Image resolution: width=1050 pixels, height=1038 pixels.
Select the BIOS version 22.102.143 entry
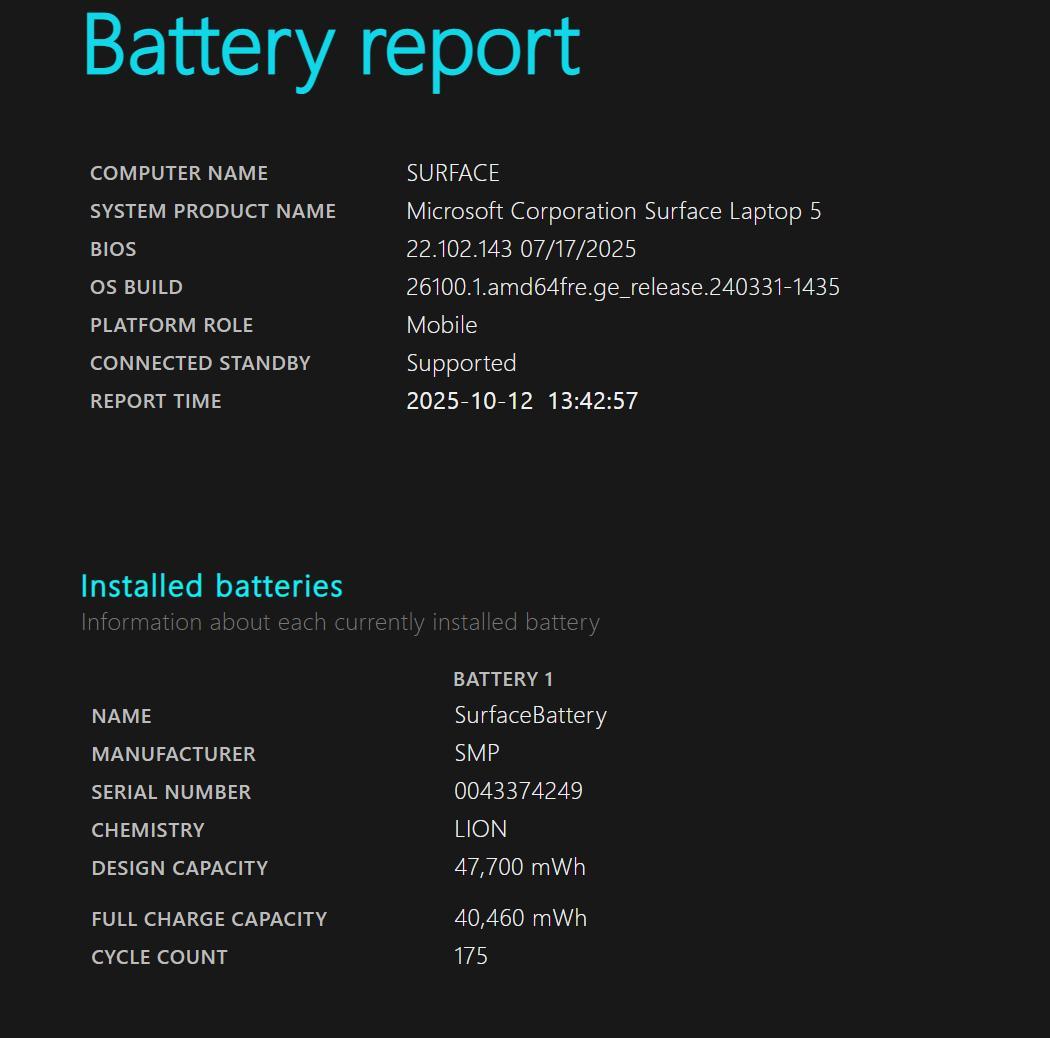click(x=520, y=248)
